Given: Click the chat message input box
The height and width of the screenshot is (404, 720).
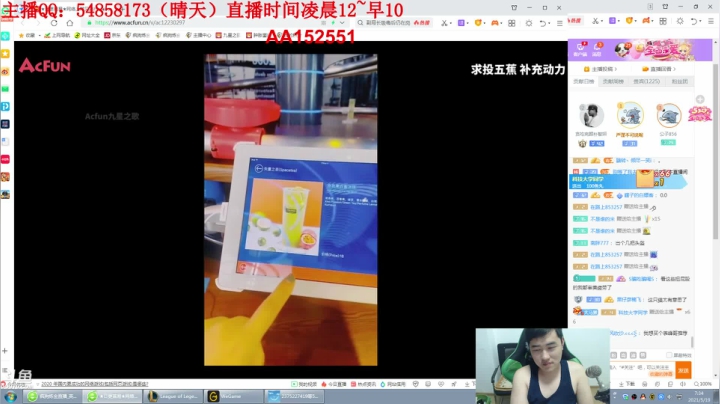Looking at the screenshot, I should [x=641, y=370].
